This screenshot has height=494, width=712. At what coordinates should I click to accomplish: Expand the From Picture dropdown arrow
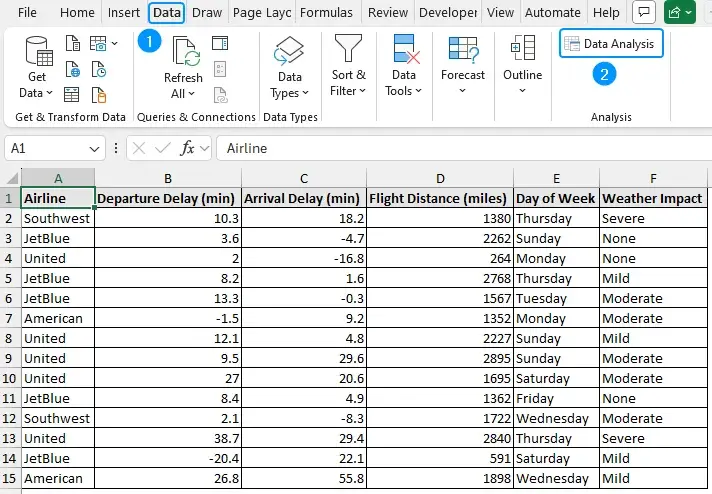click(114, 44)
